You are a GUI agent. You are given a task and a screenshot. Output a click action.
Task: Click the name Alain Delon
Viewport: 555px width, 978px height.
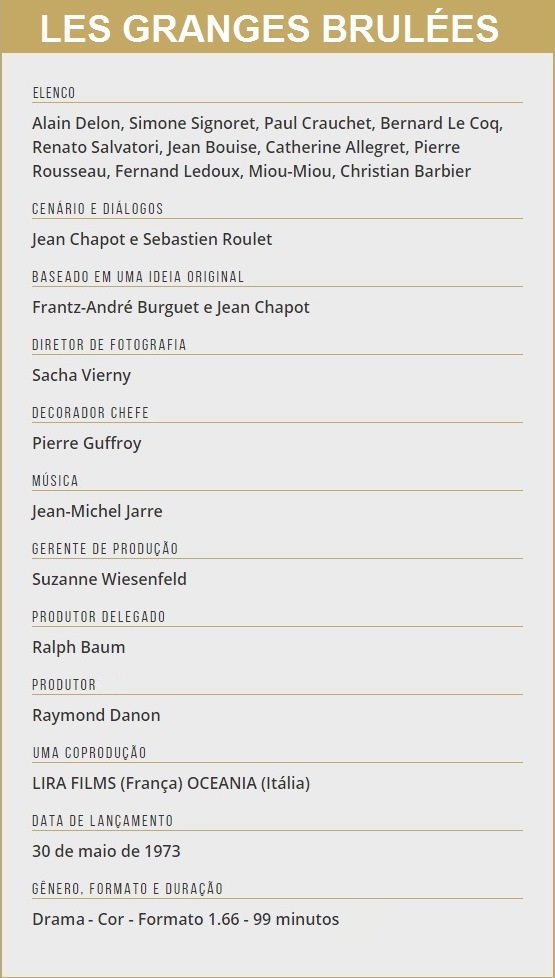pyautogui.click(x=77, y=123)
